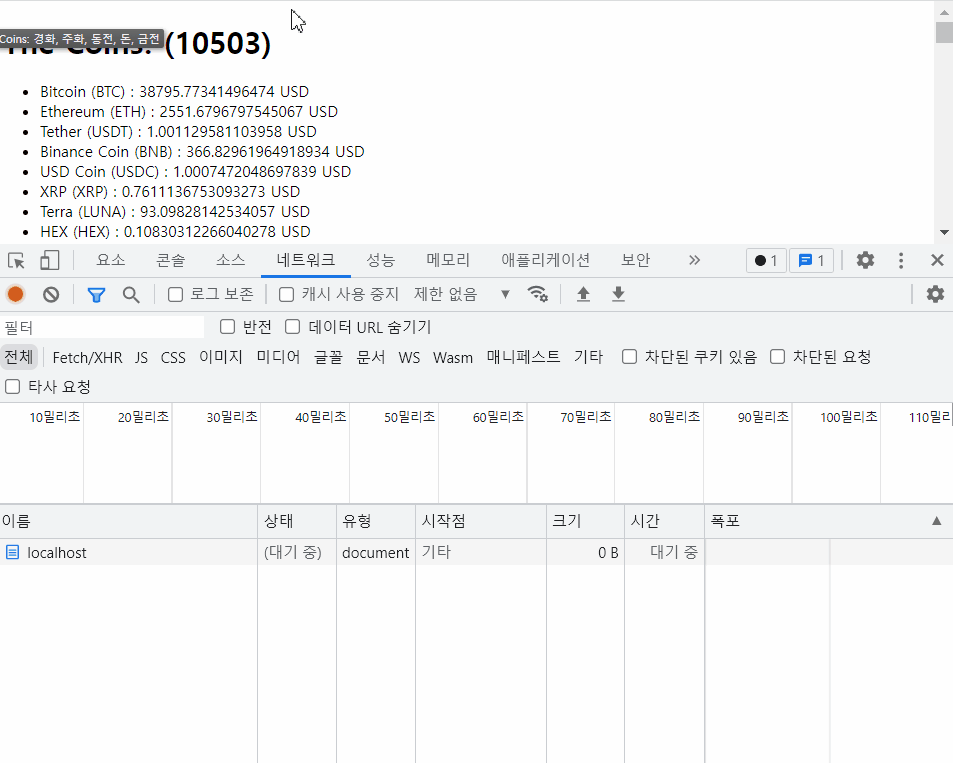Switch to the 보안 tab
Screen dimensions: 953x763
pos(635,260)
